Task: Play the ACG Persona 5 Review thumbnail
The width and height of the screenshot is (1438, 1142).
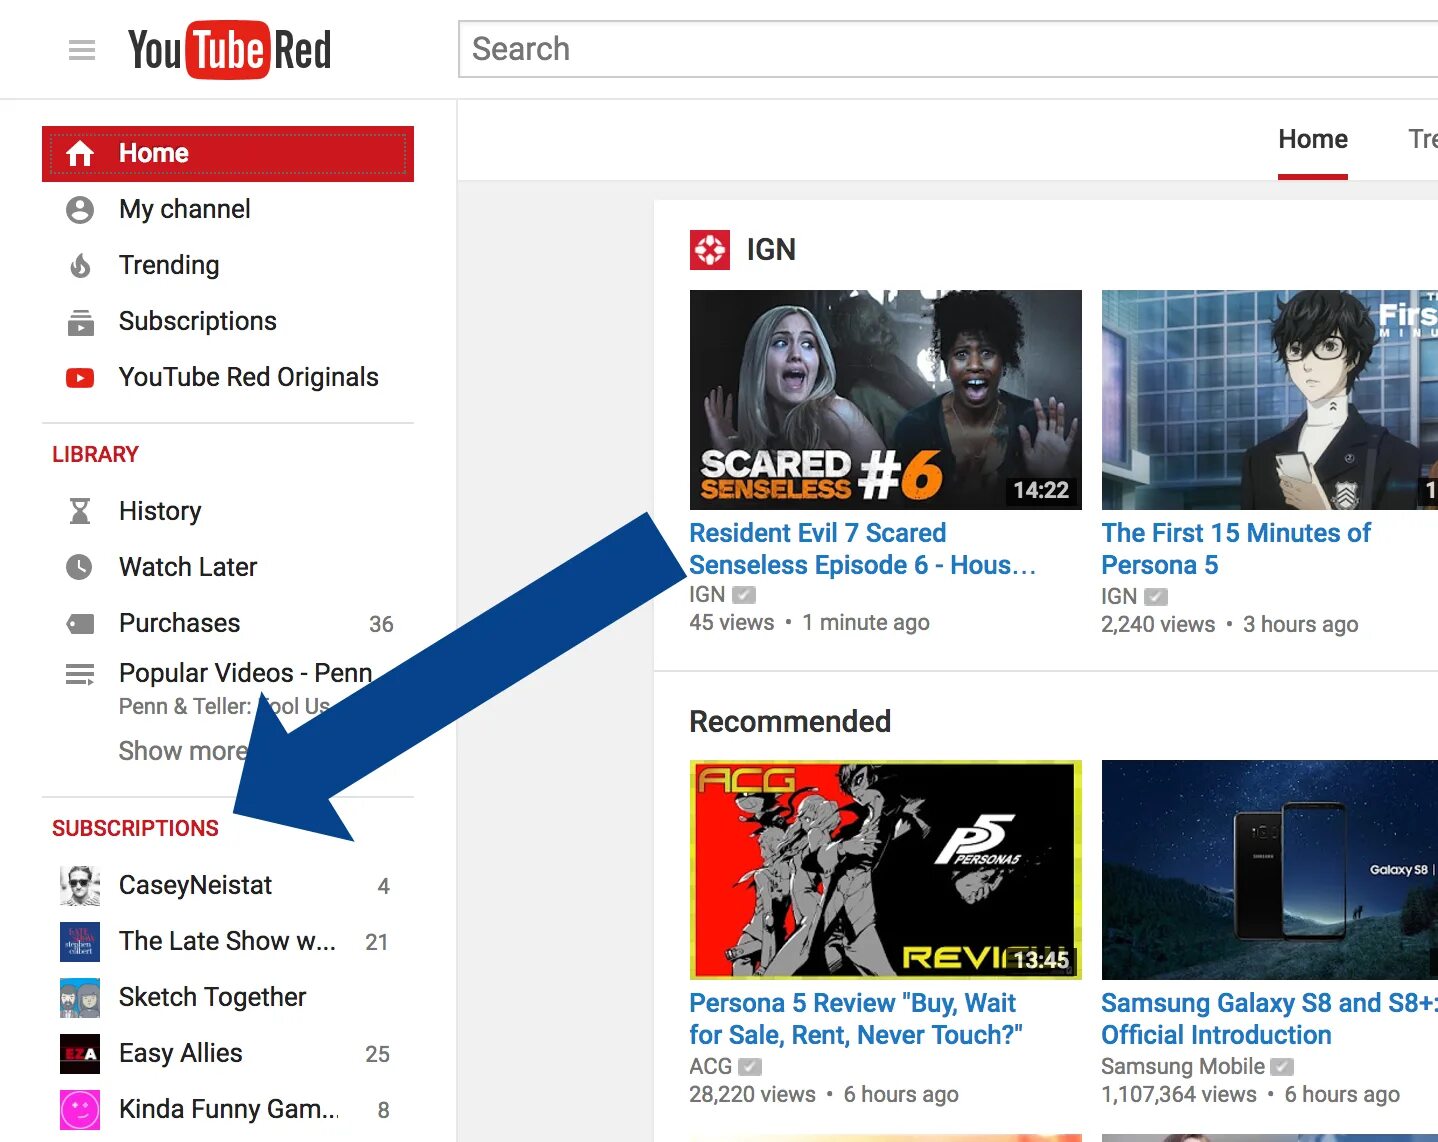Action: (886, 870)
